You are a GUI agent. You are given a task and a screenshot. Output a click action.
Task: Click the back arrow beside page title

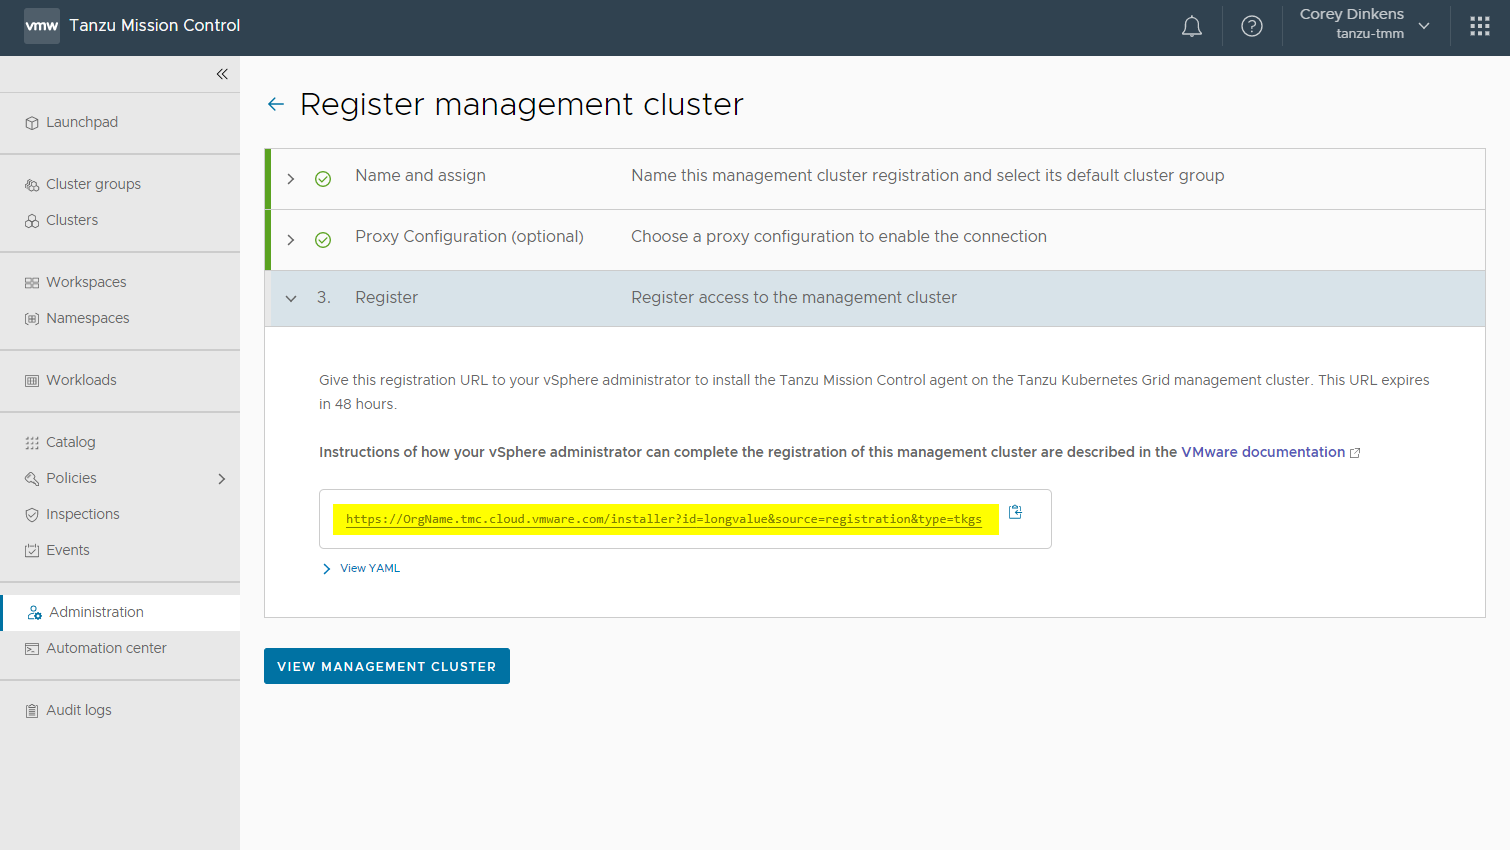pos(276,104)
